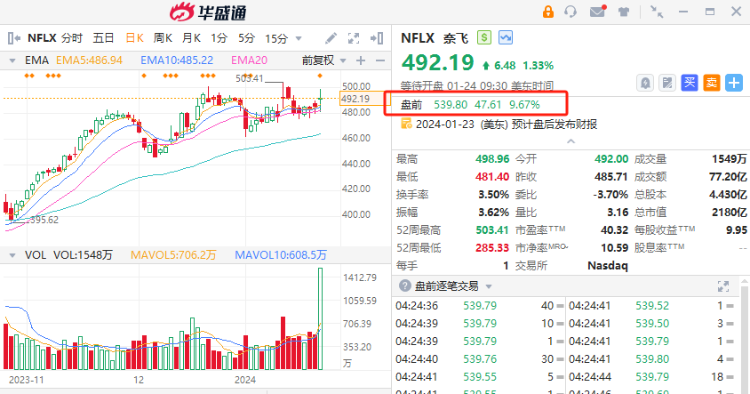Click the orange lock icon in title bar
The width and height of the screenshot is (750, 394).
(x=548, y=11)
